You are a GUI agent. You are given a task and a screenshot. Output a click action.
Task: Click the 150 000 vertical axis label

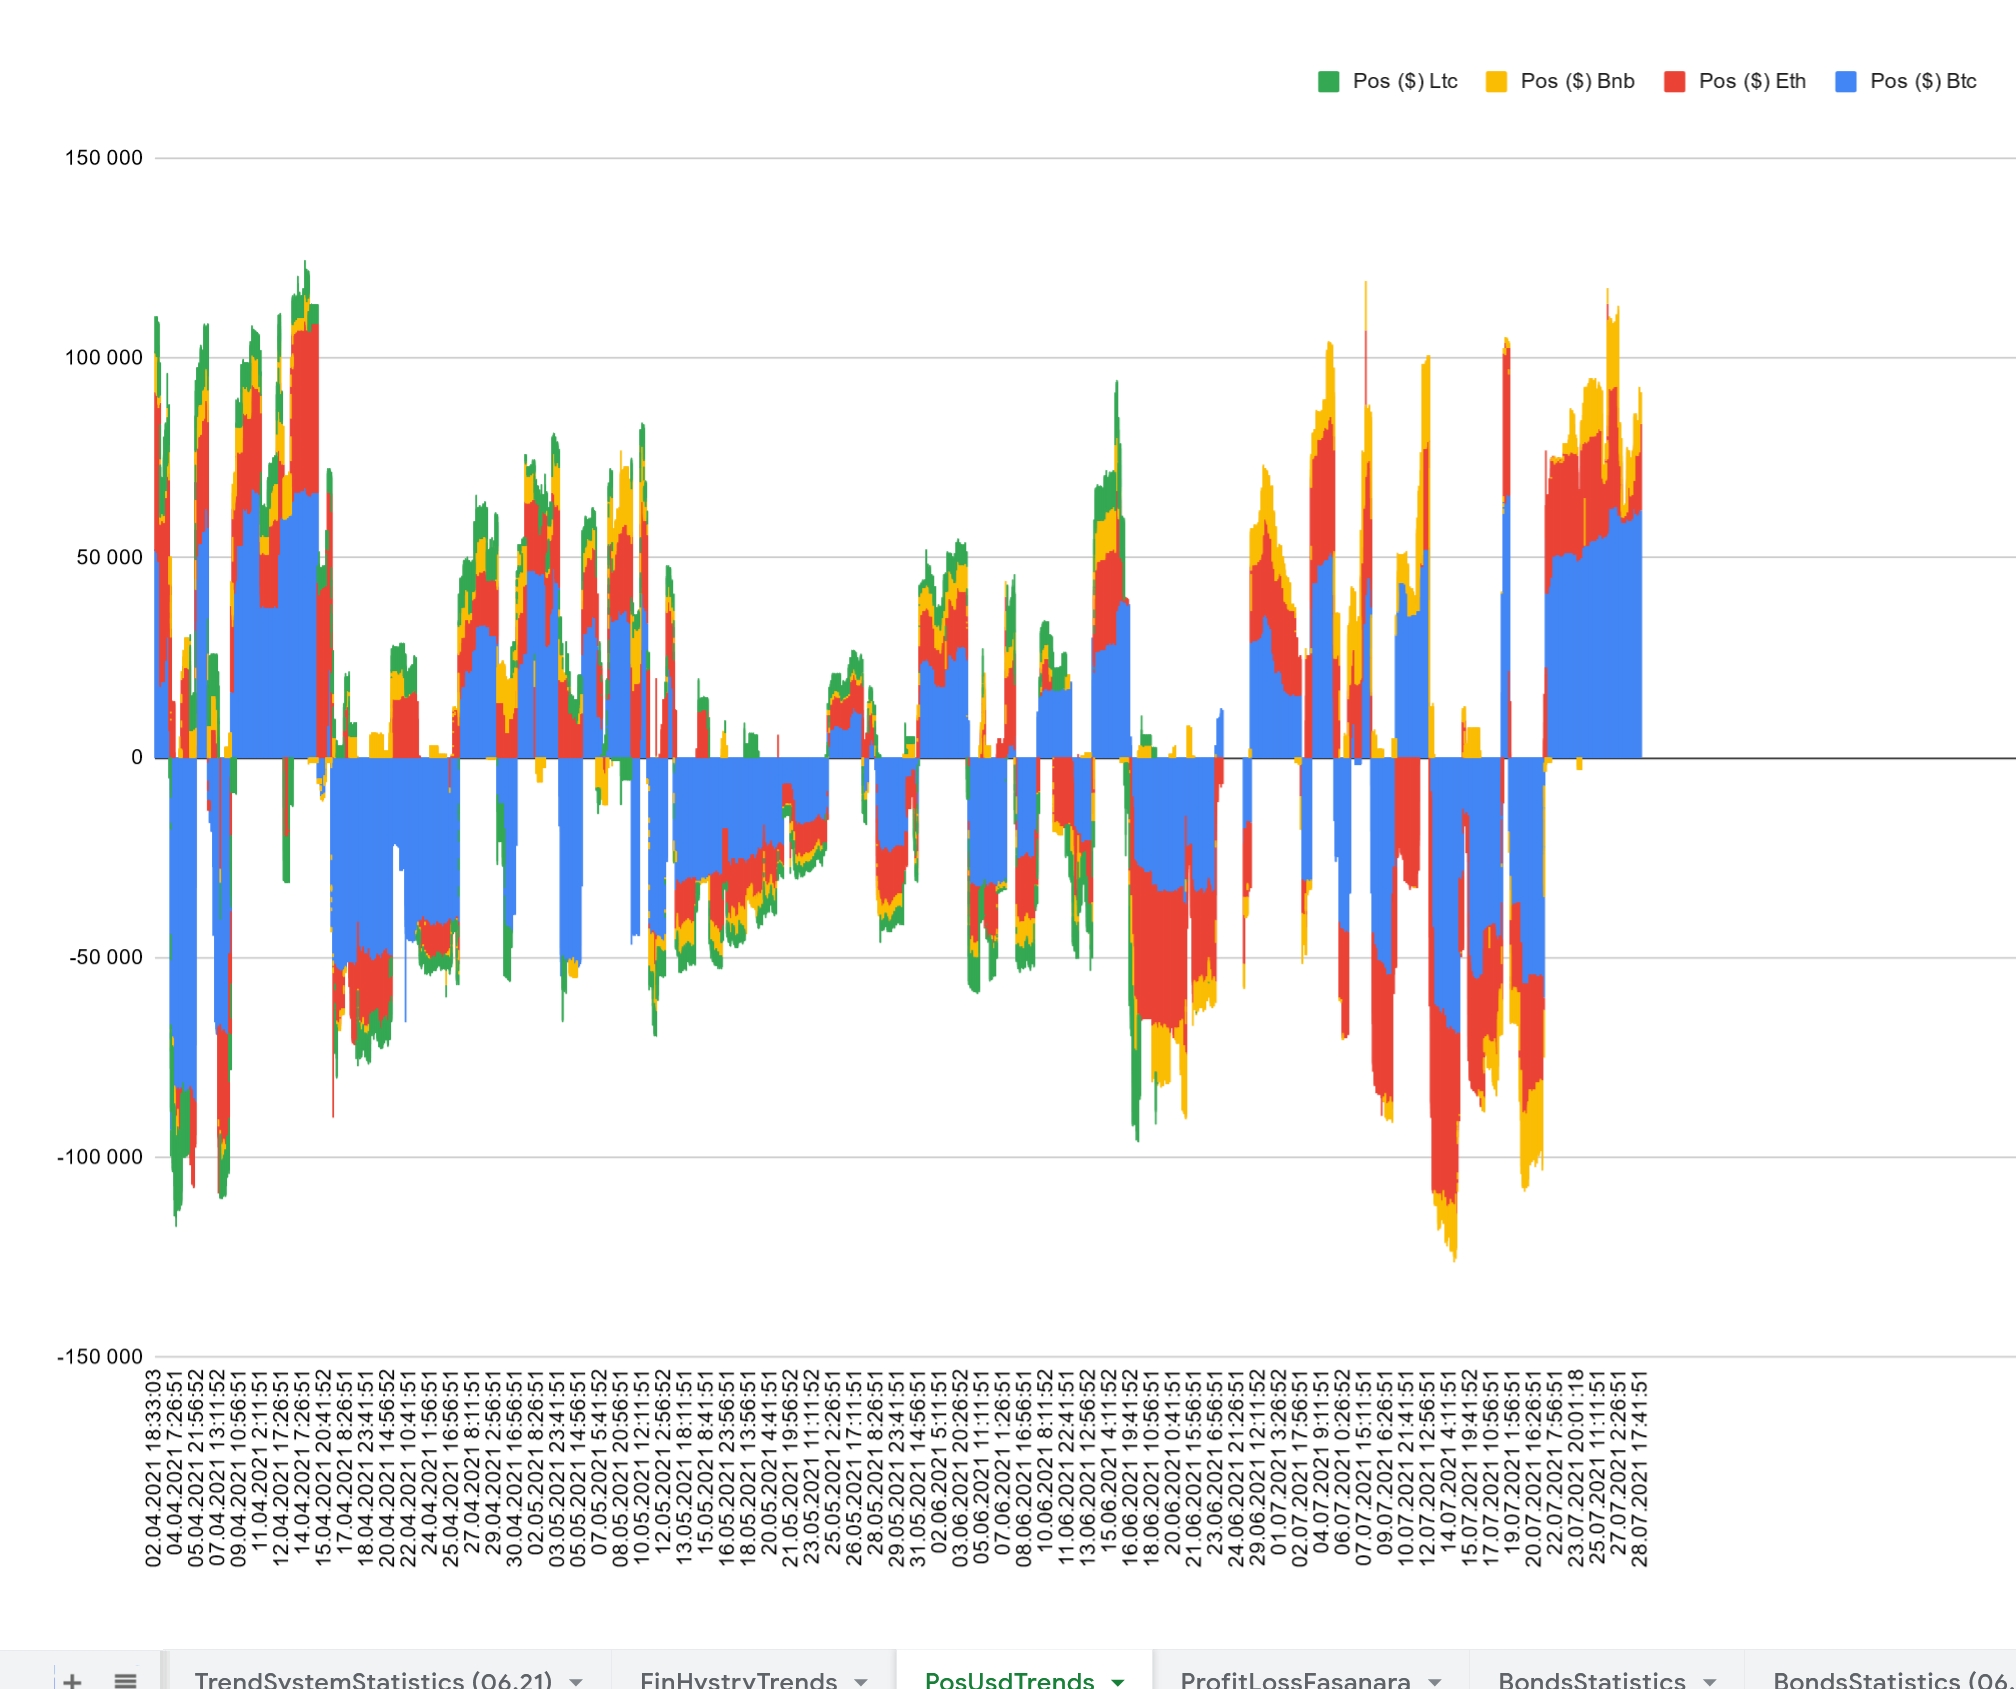(x=104, y=158)
